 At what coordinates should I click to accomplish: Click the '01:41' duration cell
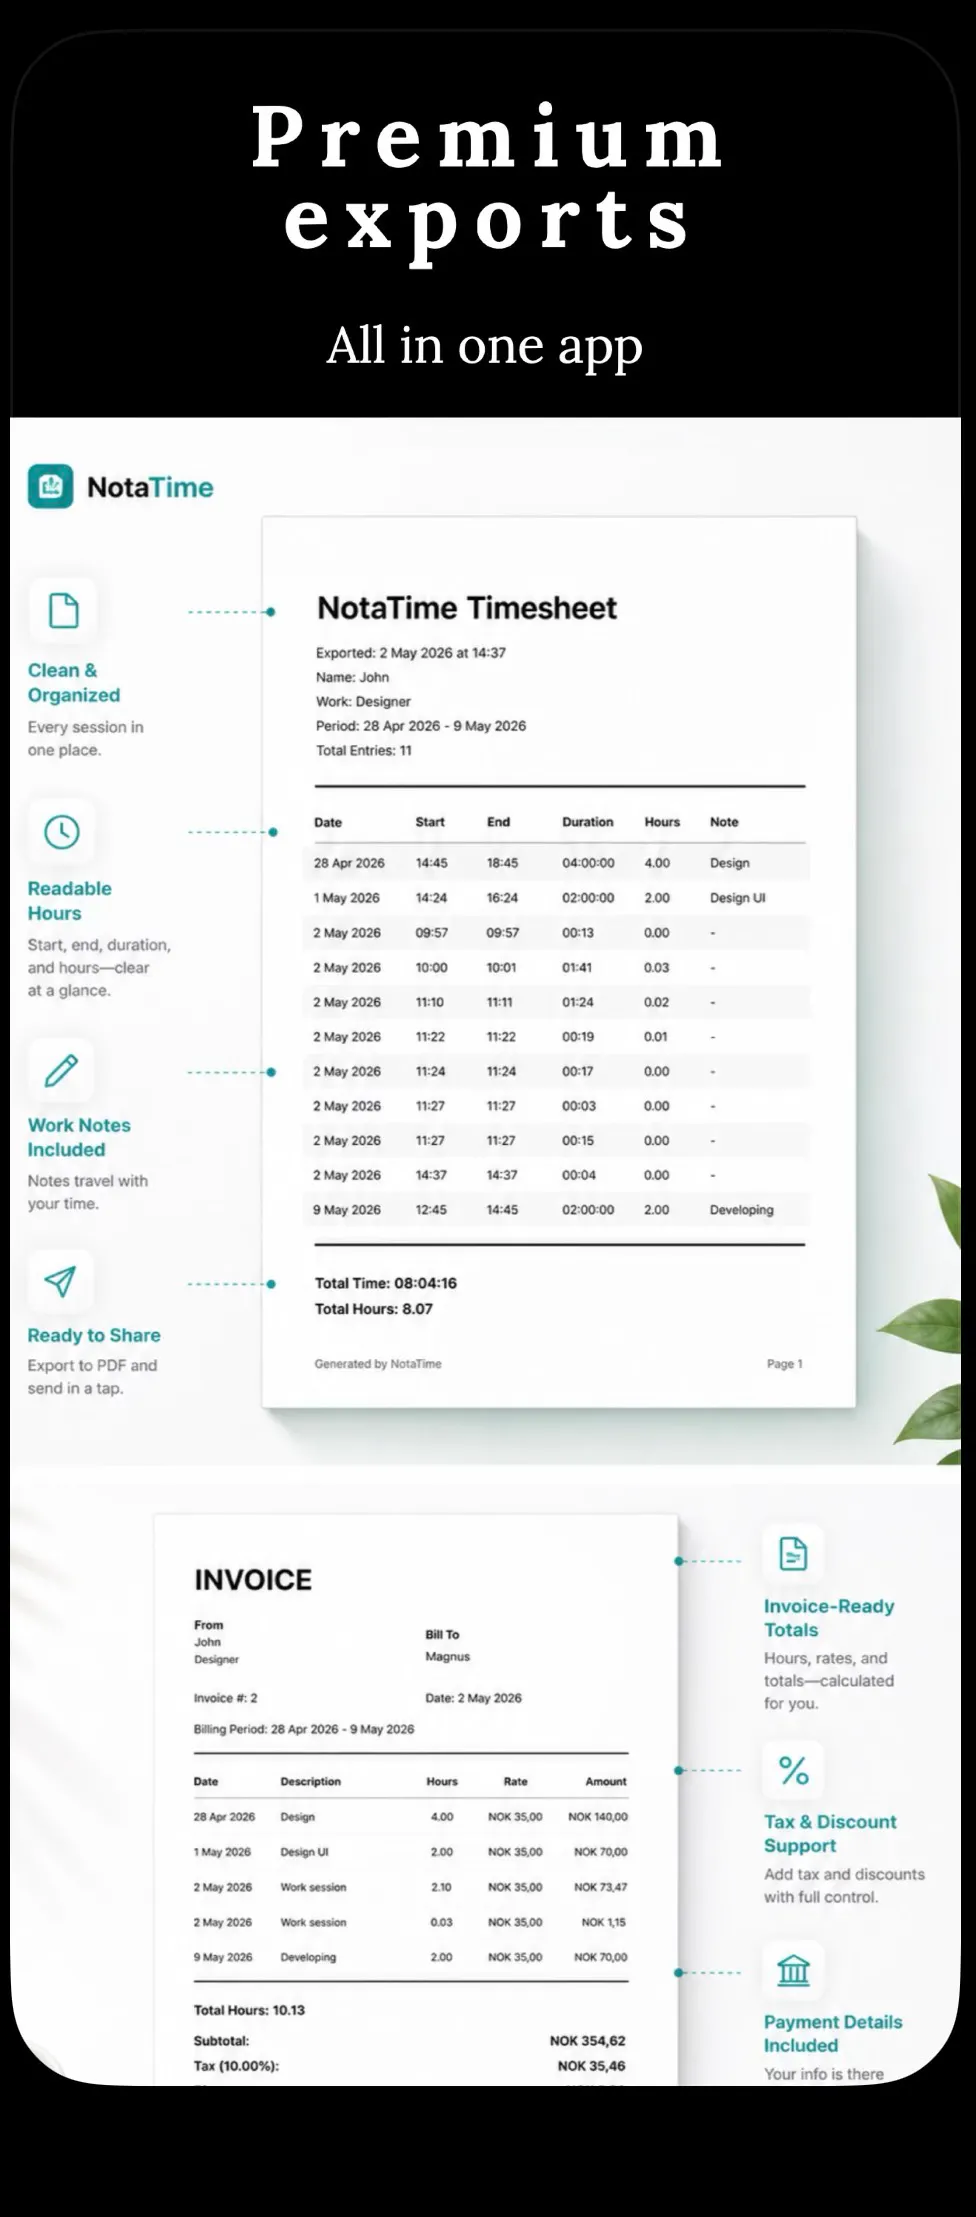click(577, 968)
